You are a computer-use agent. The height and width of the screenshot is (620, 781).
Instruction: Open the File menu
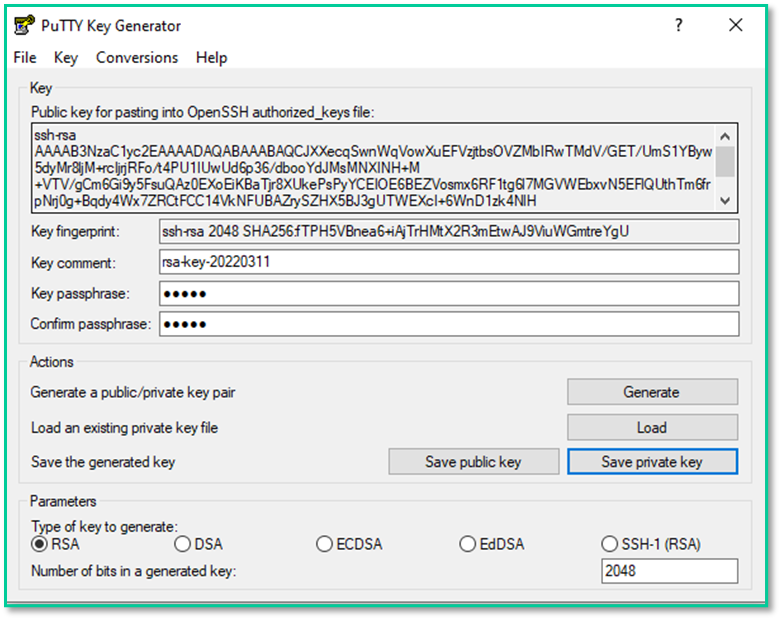pos(25,58)
